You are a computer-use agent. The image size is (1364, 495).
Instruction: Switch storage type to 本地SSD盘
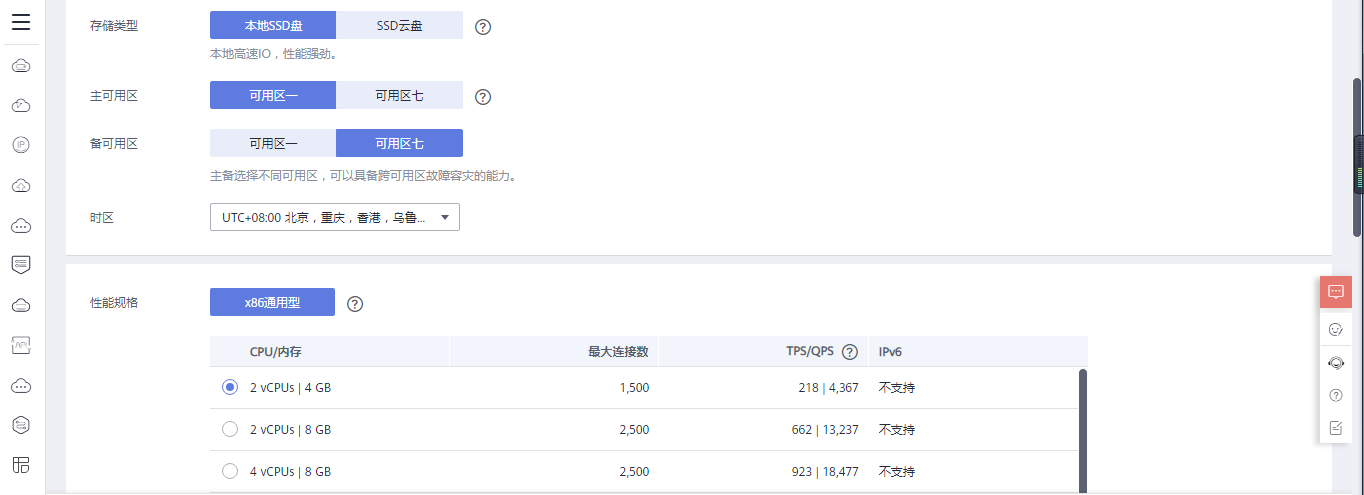click(x=273, y=26)
